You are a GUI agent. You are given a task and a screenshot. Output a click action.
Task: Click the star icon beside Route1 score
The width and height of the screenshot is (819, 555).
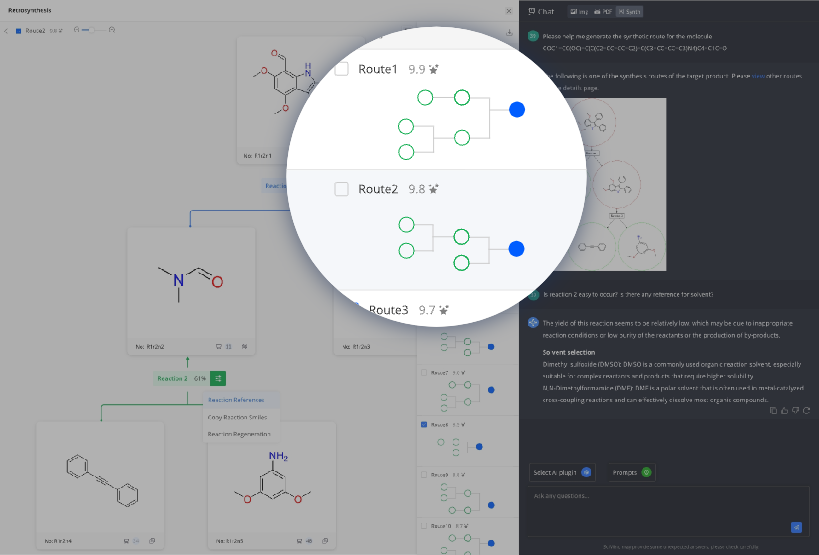434,70
